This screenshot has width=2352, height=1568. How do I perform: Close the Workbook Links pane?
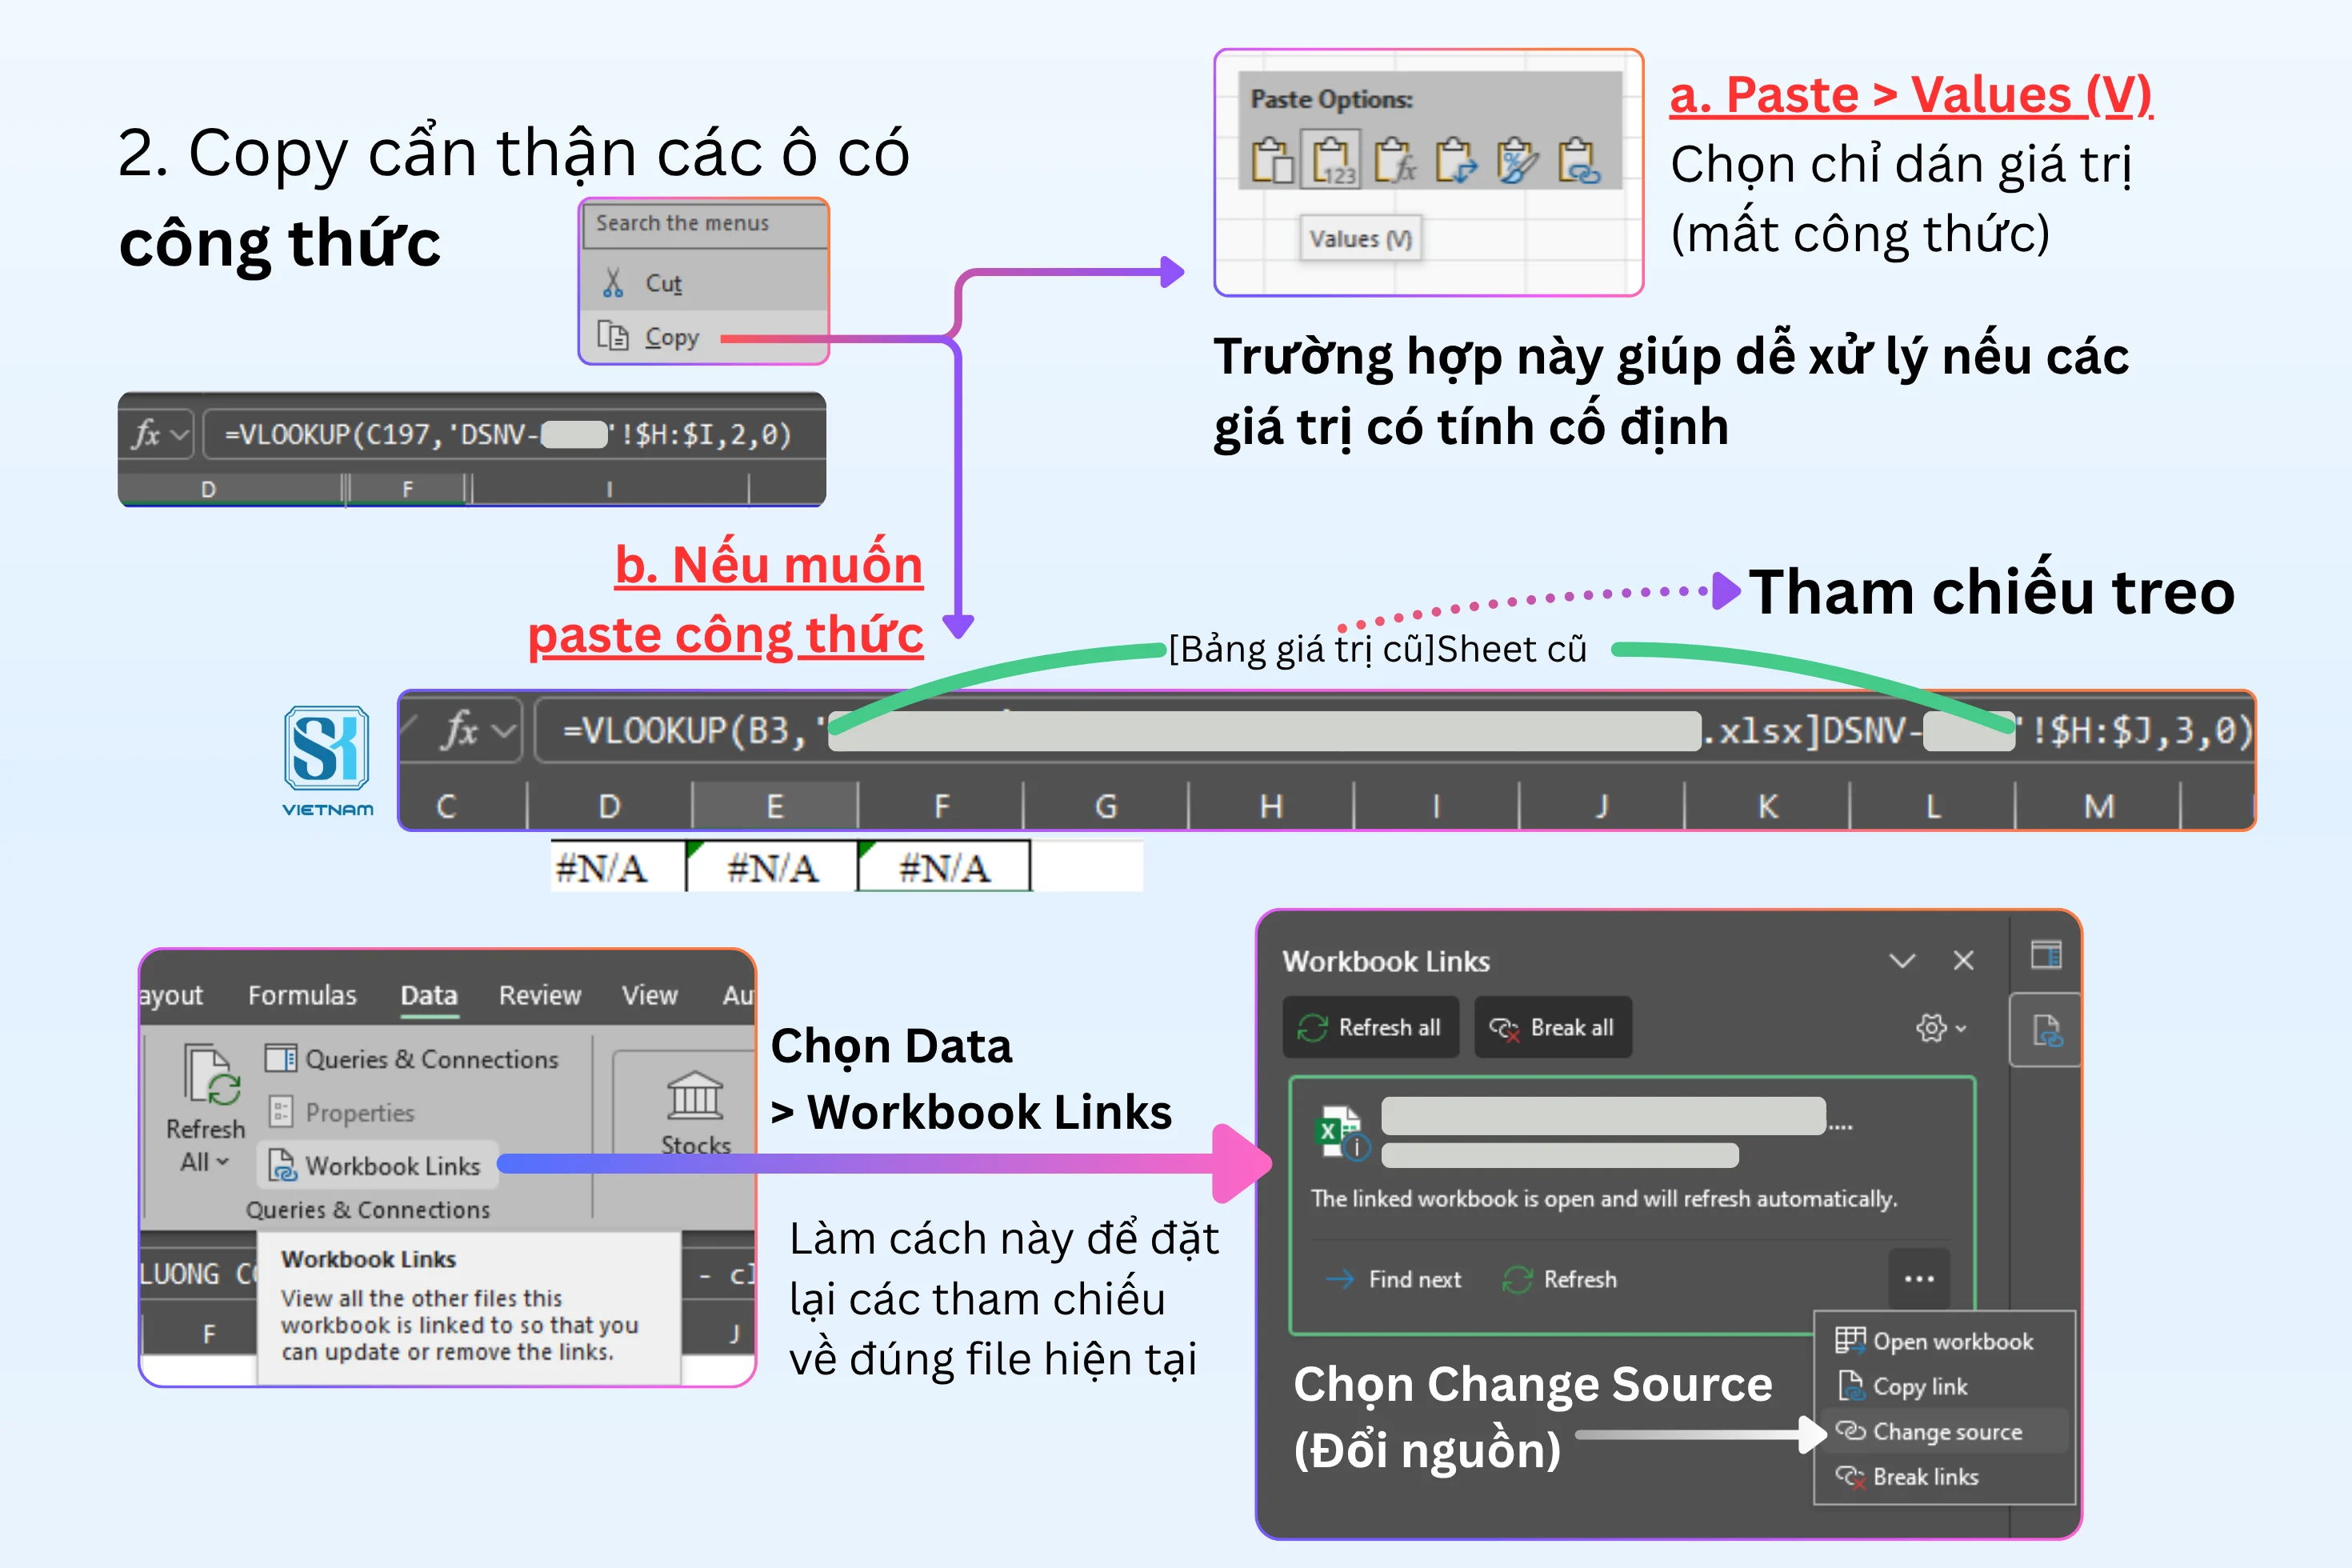coord(1963,960)
